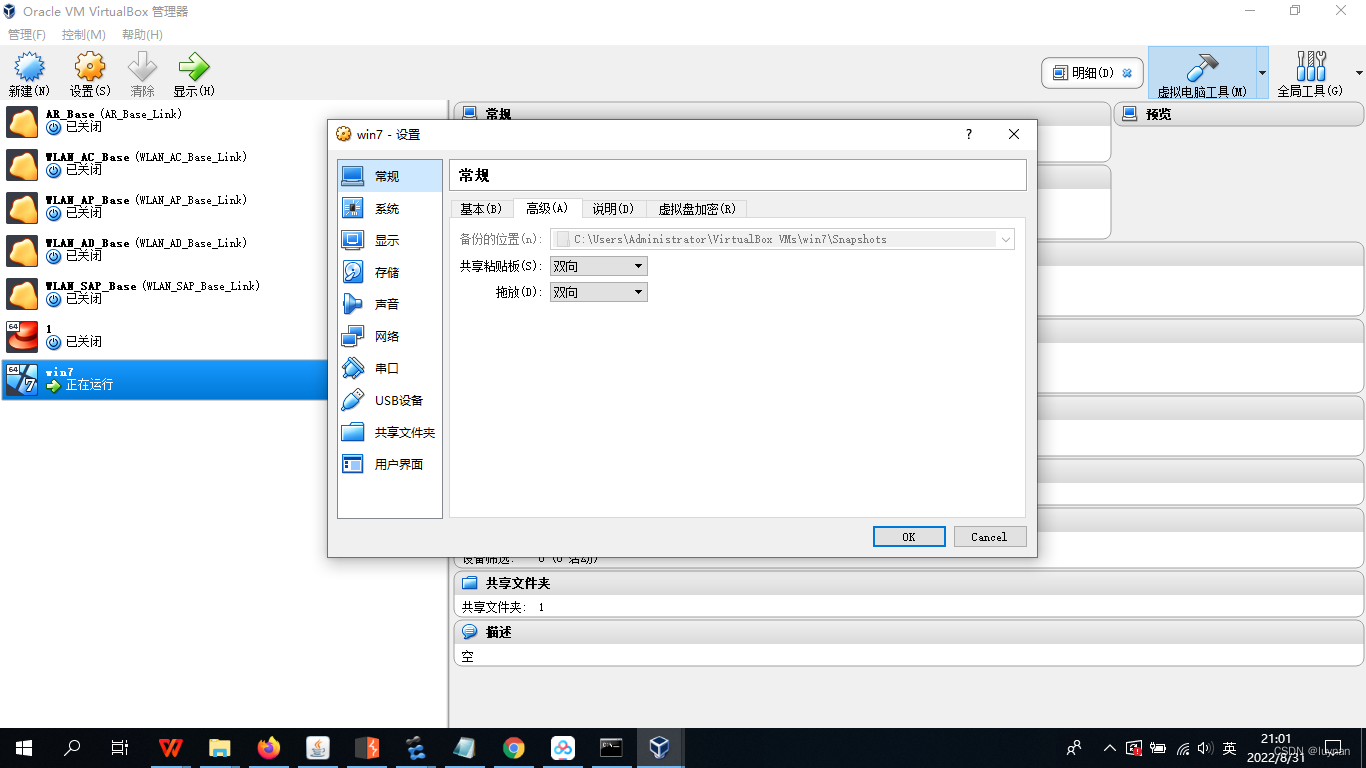
Task: Open the command prompt taskbar icon
Action: [x=611, y=748]
